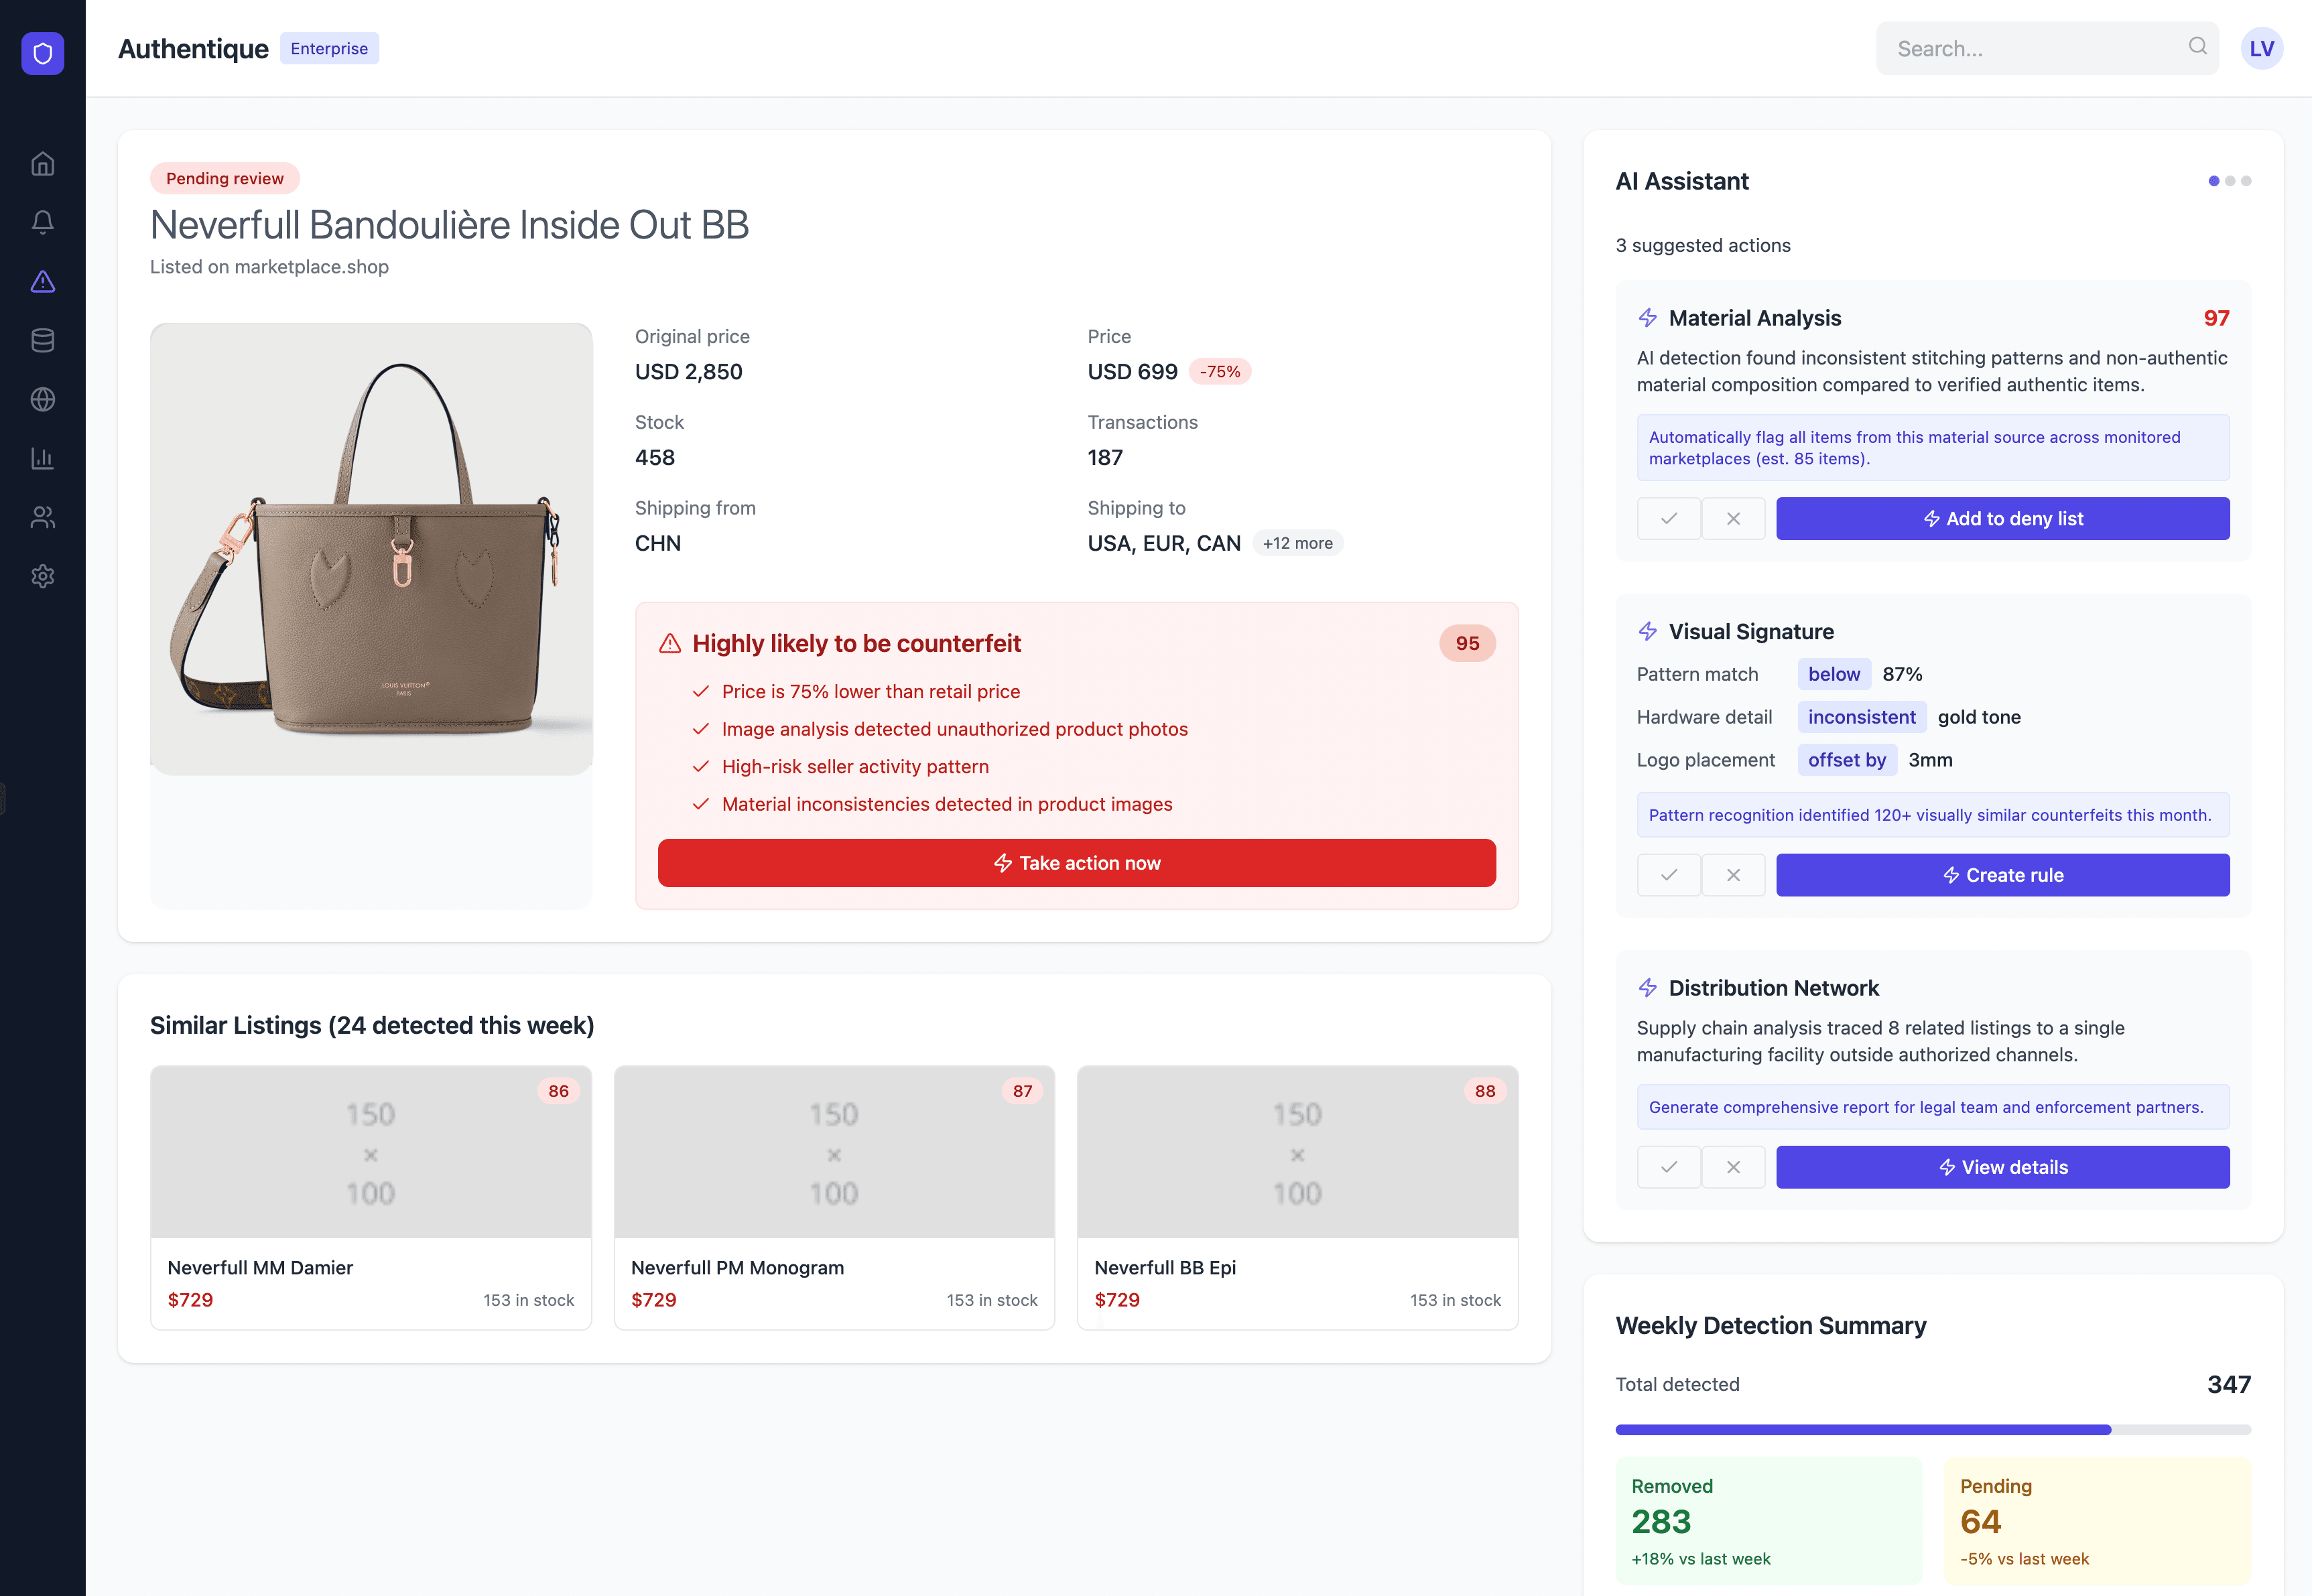Open notifications bell in sidebar
This screenshot has height=1596, width=2312.
tap(43, 222)
